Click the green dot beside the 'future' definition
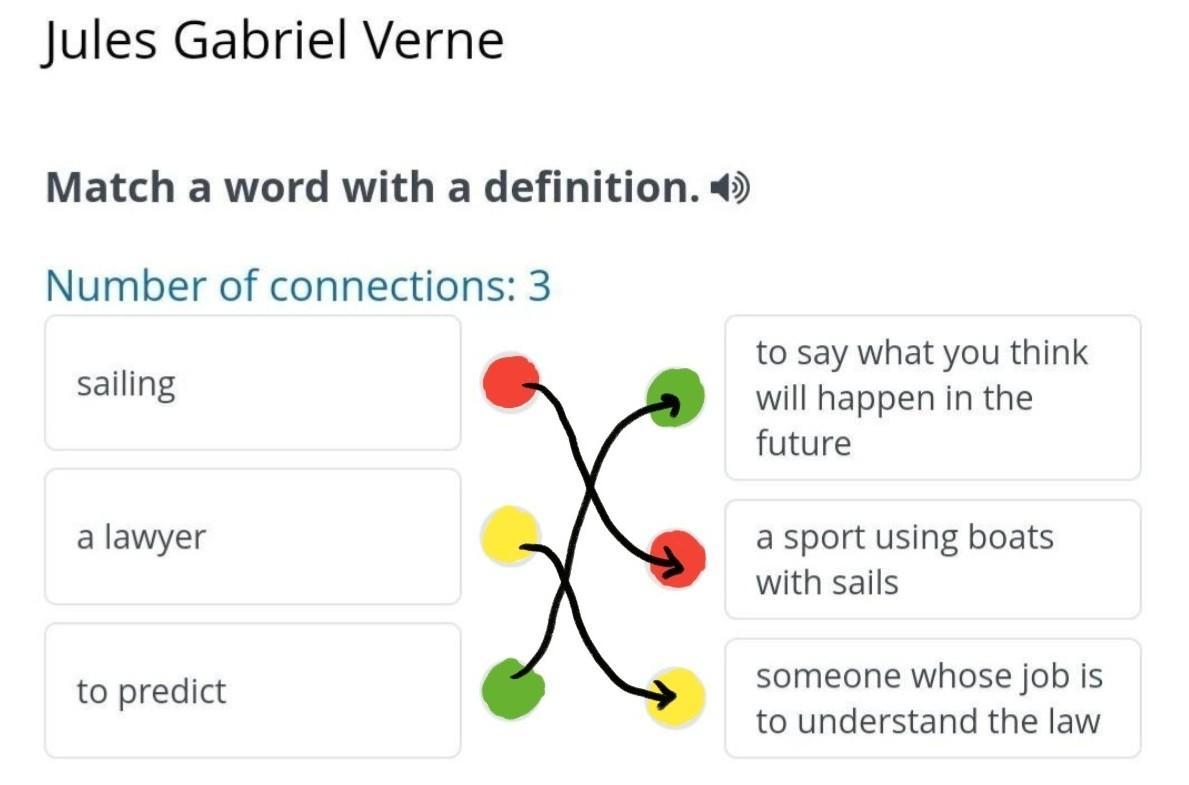Screen dimensions: 1189x785 675,397
